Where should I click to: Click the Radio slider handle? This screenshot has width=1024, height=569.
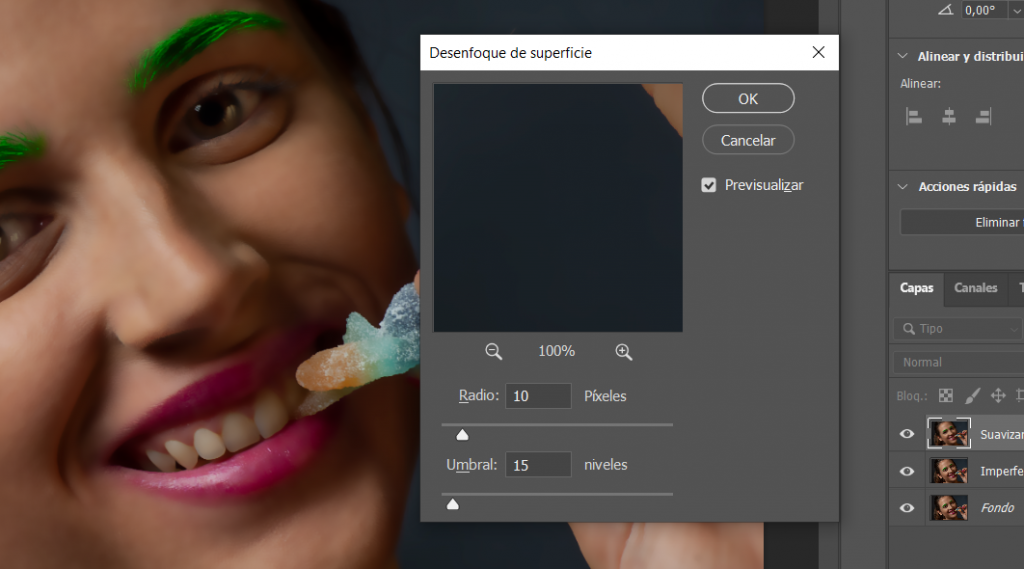point(462,435)
